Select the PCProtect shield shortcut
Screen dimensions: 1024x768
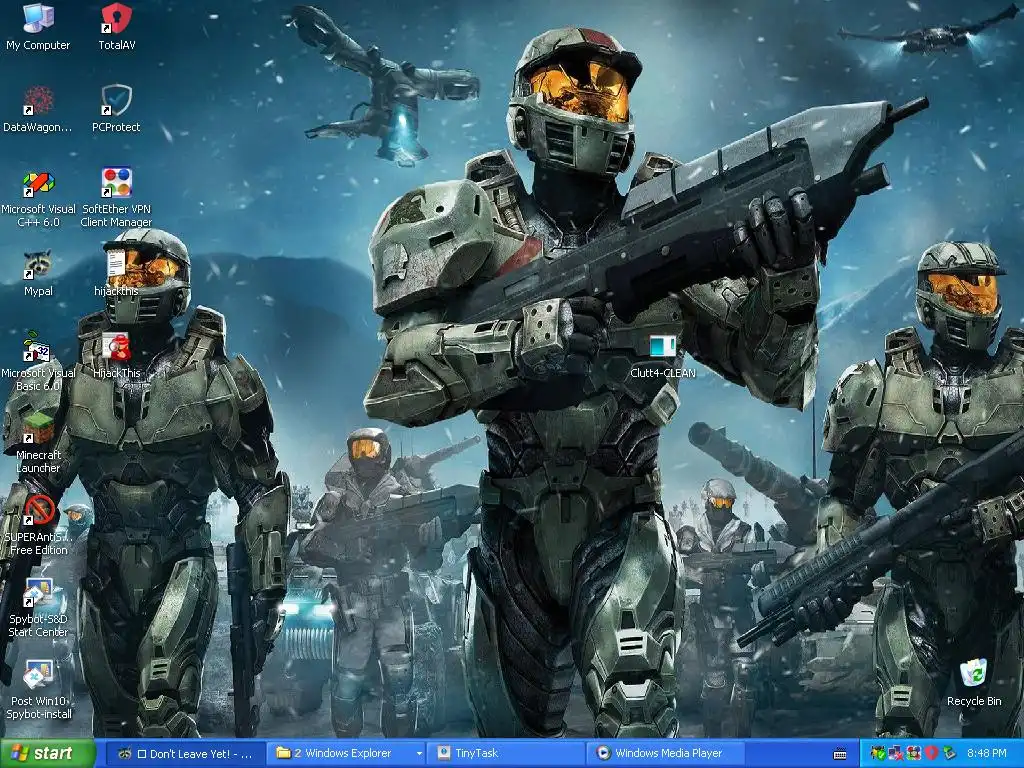click(116, 110)
